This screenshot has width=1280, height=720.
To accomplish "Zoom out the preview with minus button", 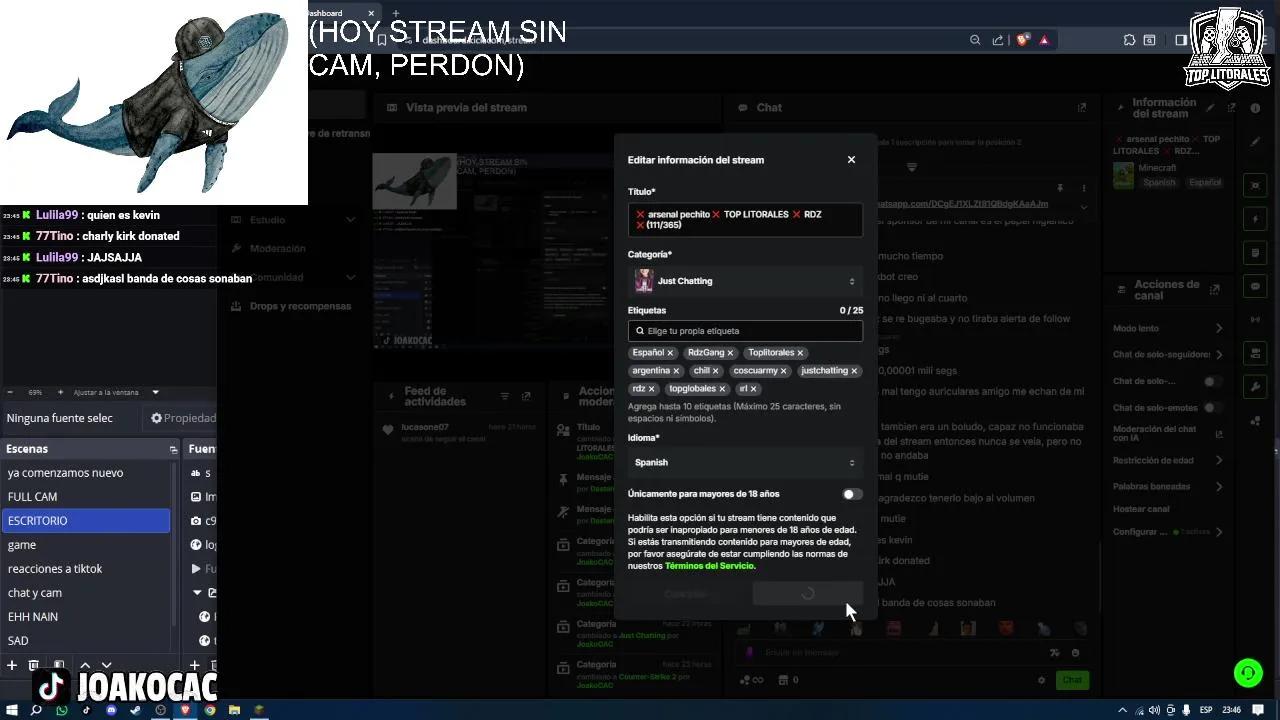I will tap(11, 392).
